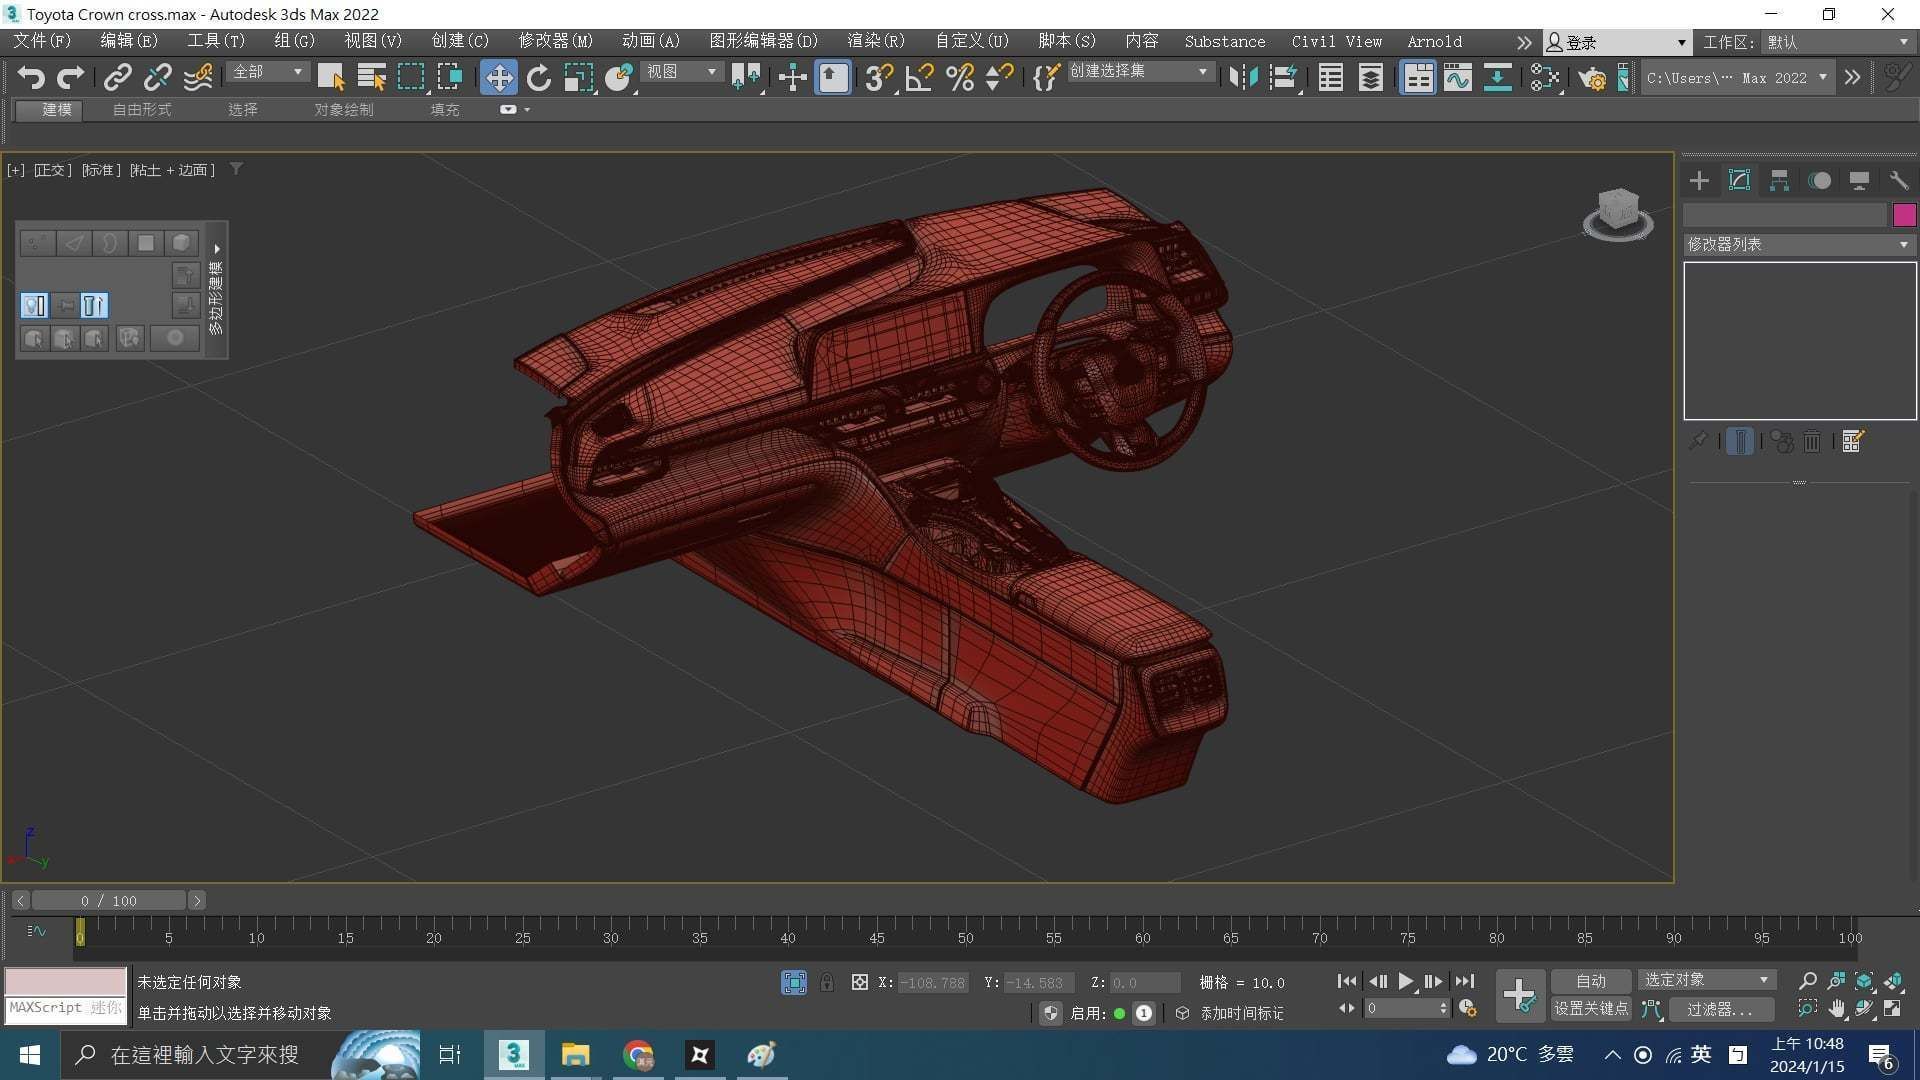Click the Schematic View icon

[x=1497, y=78]
